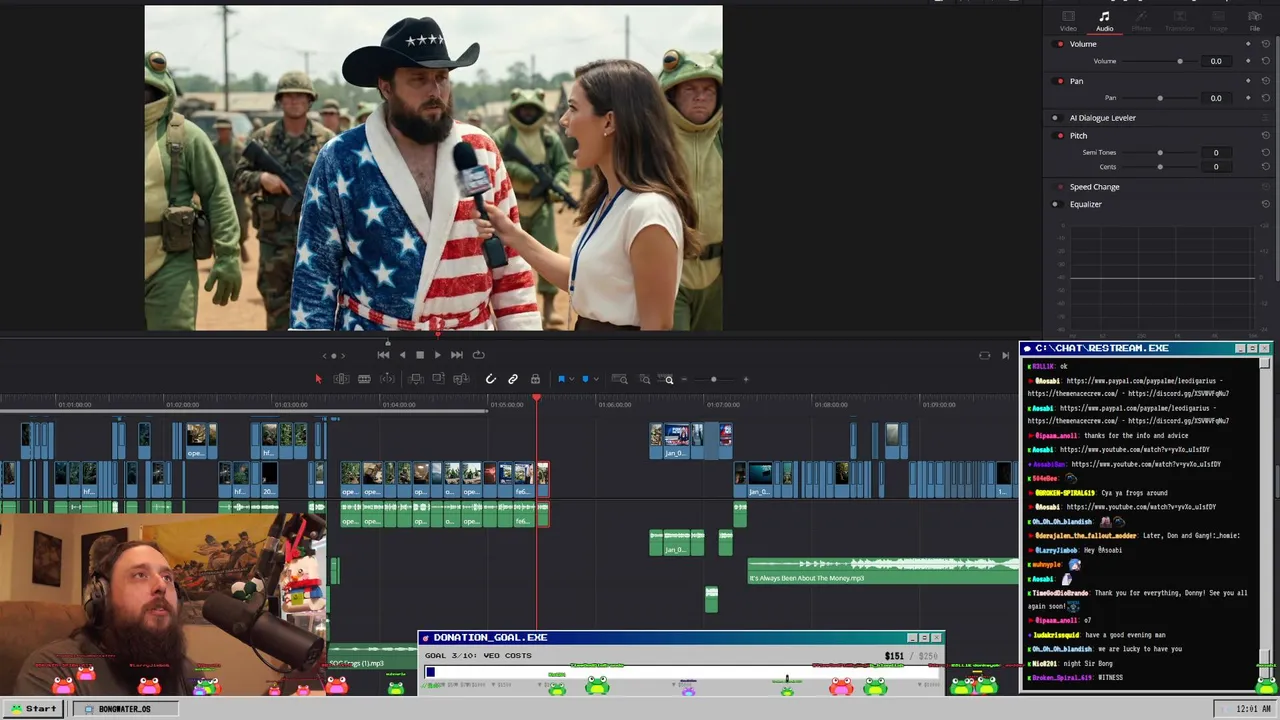Click the Start button on taskbar
This screenshot has height=720, width=1280.
click(34, 708)
